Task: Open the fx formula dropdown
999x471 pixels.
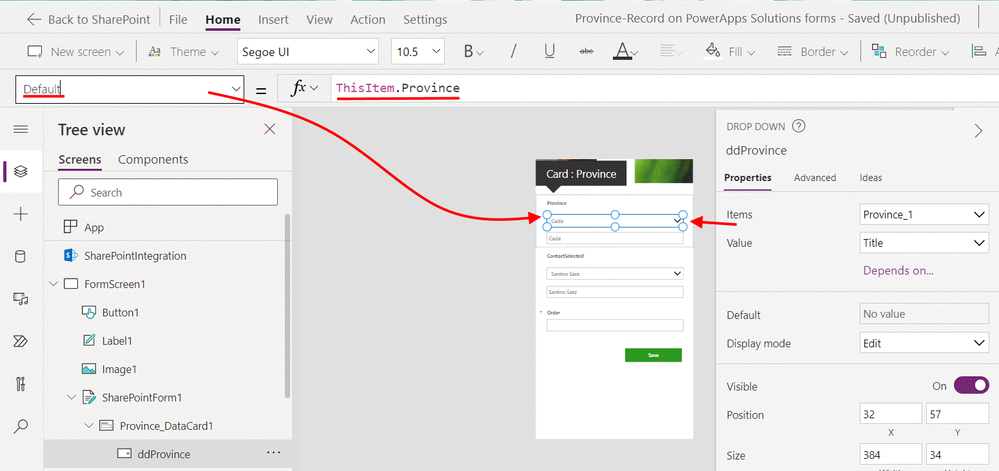Action: 304,89
